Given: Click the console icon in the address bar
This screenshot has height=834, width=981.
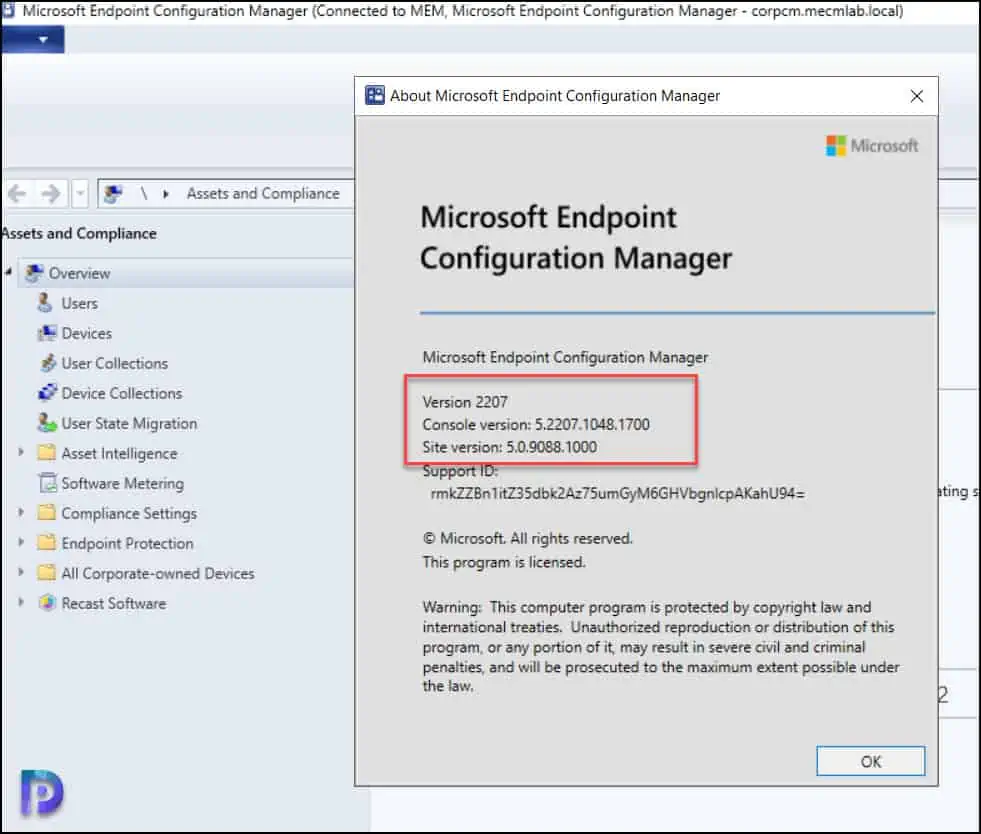Looking at the screenshot, I should pyautogui.click(x=113, y=194).
